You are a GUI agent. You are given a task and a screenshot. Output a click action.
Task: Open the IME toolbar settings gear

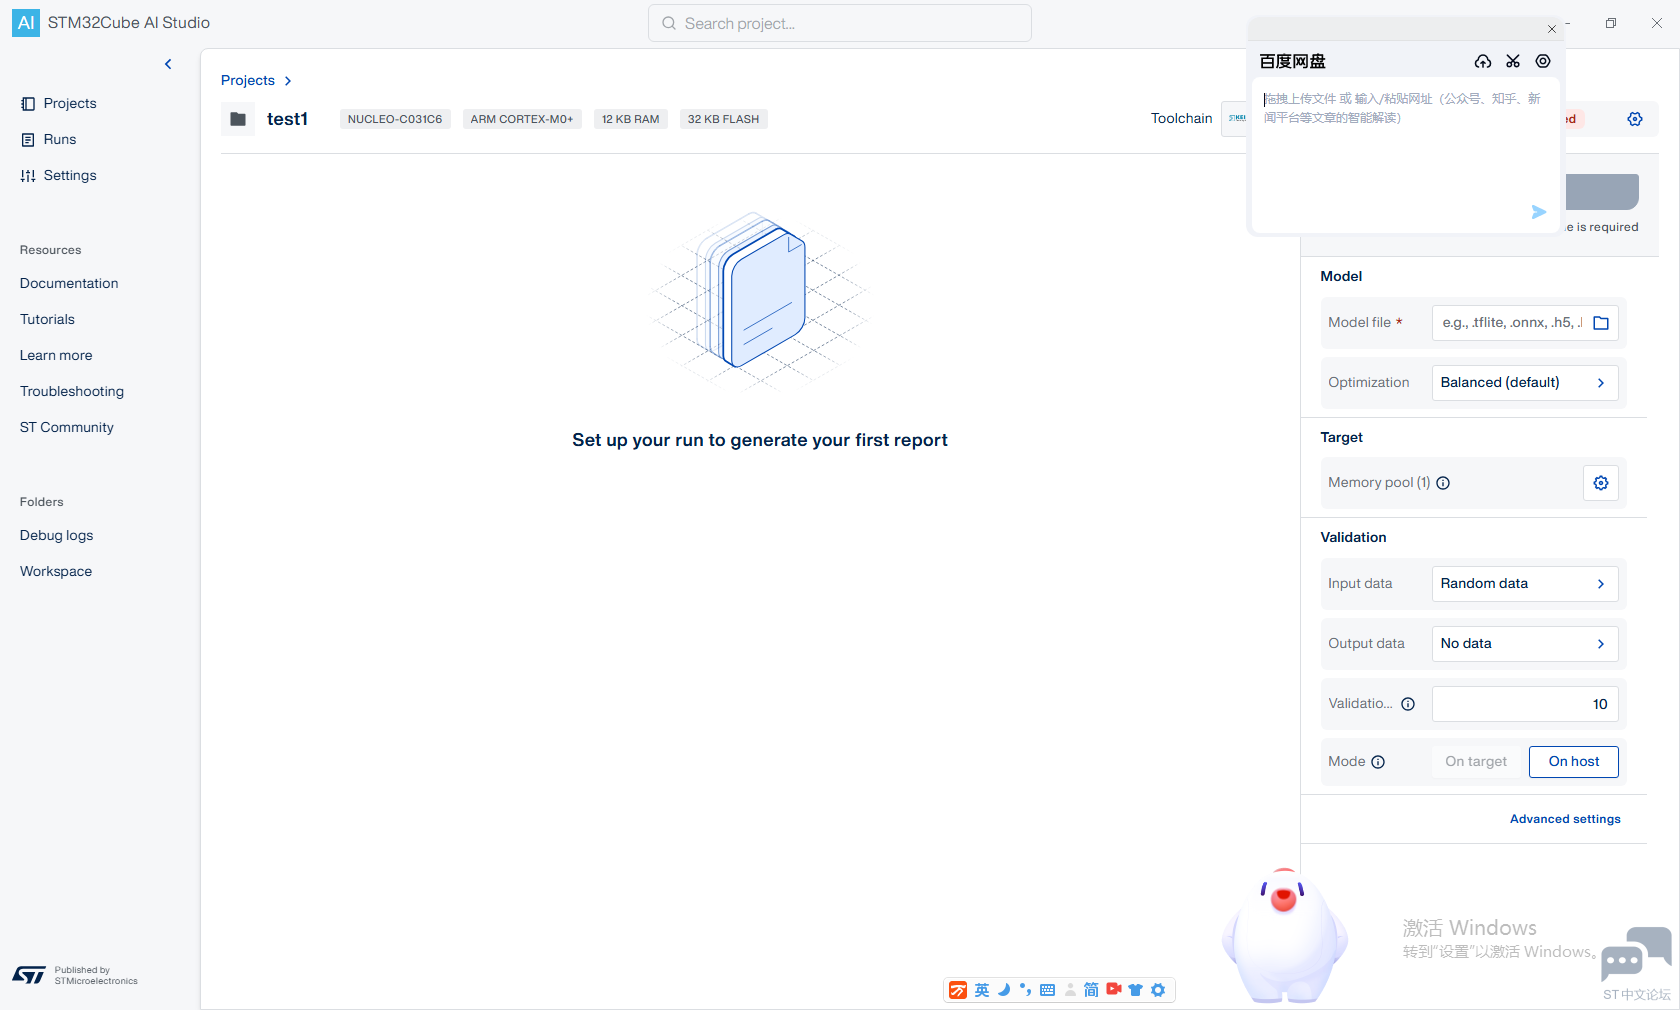(1158, 990)
